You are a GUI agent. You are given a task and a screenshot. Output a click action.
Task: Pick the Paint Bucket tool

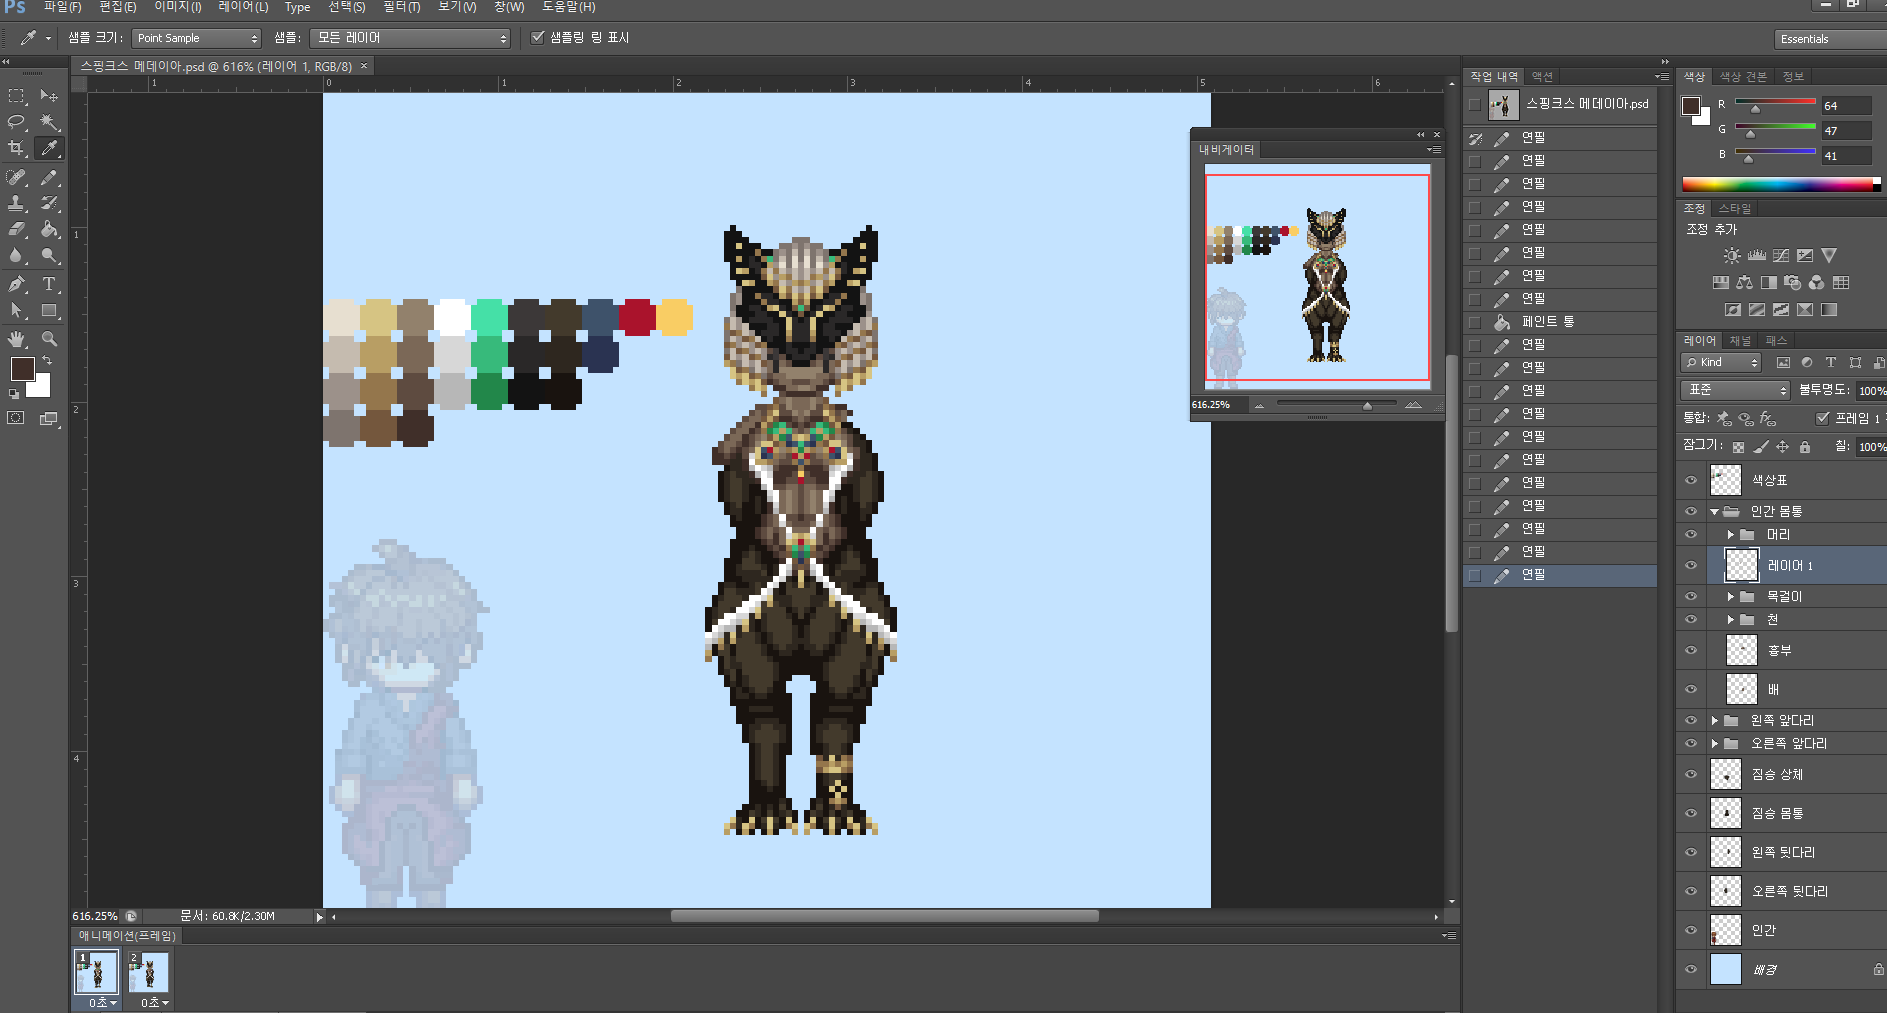pyautogui.click(x=49, y=229)
